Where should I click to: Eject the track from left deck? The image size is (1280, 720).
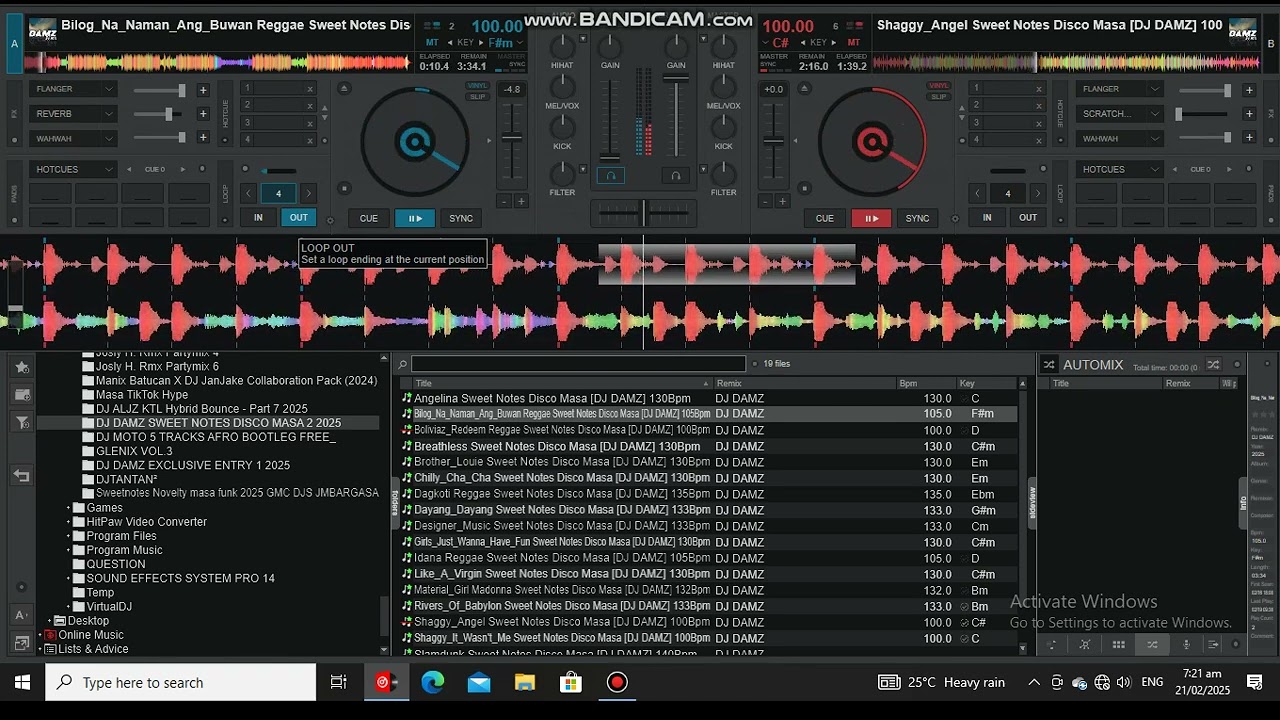pos(344,88)
